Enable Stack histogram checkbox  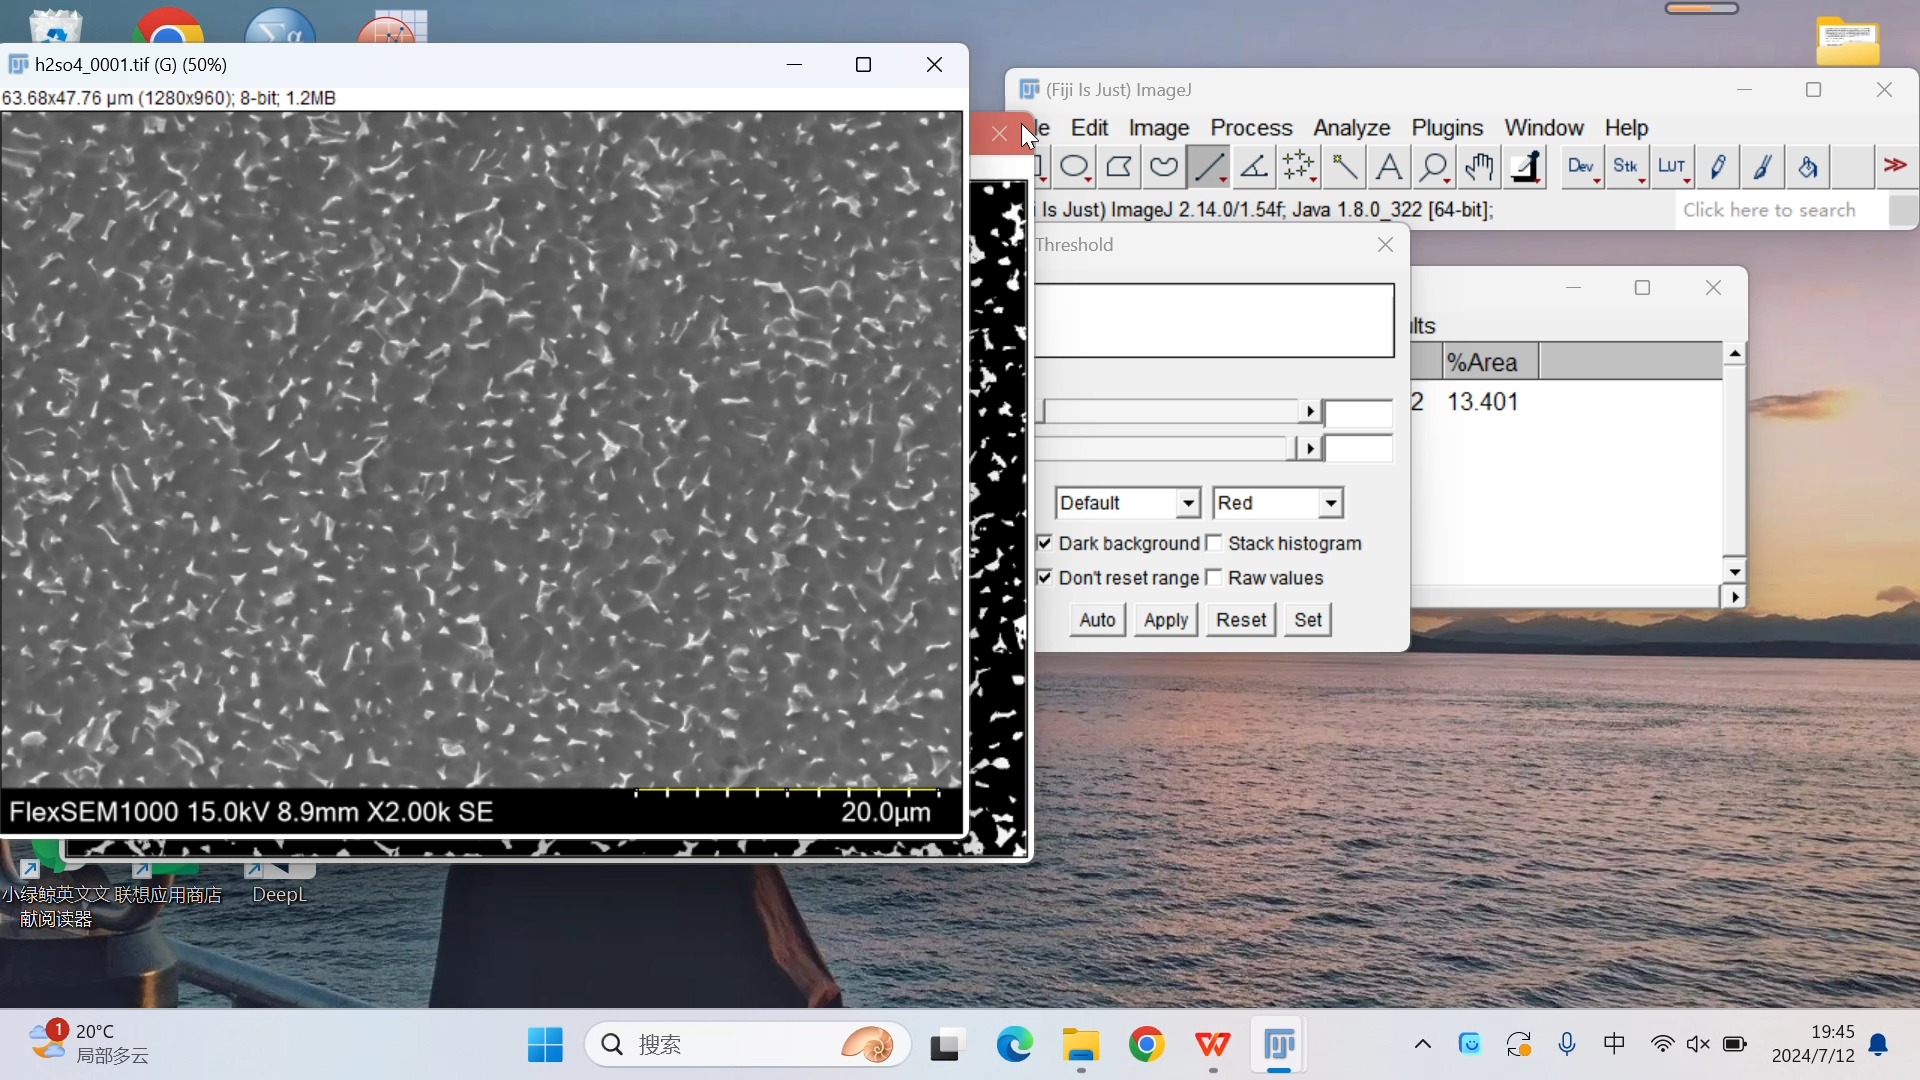tap(1214, 543)
